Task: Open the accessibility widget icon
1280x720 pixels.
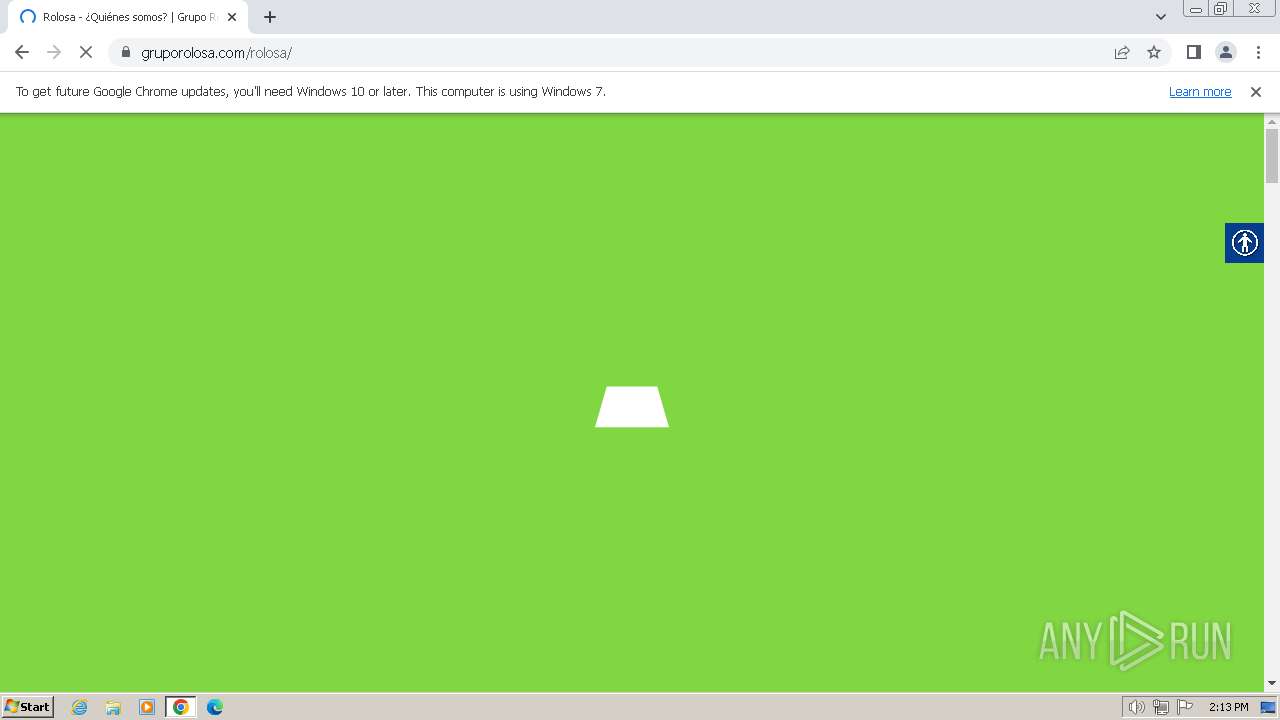Action: 1244,243
